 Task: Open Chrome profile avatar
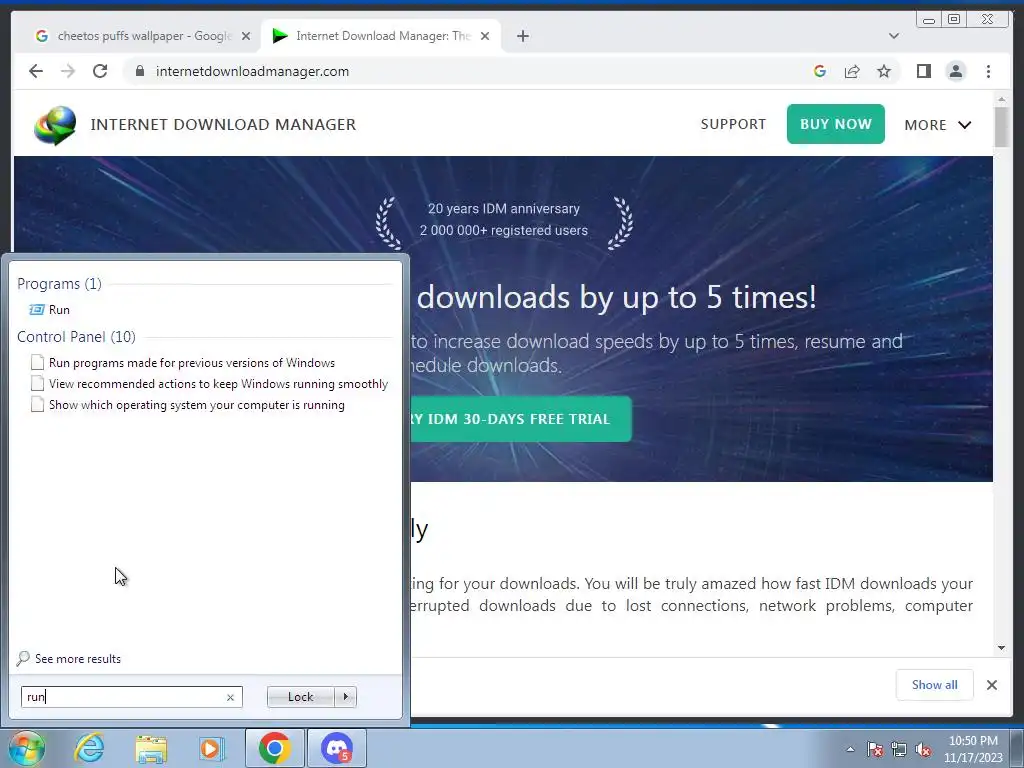click(x=956, y=71)
